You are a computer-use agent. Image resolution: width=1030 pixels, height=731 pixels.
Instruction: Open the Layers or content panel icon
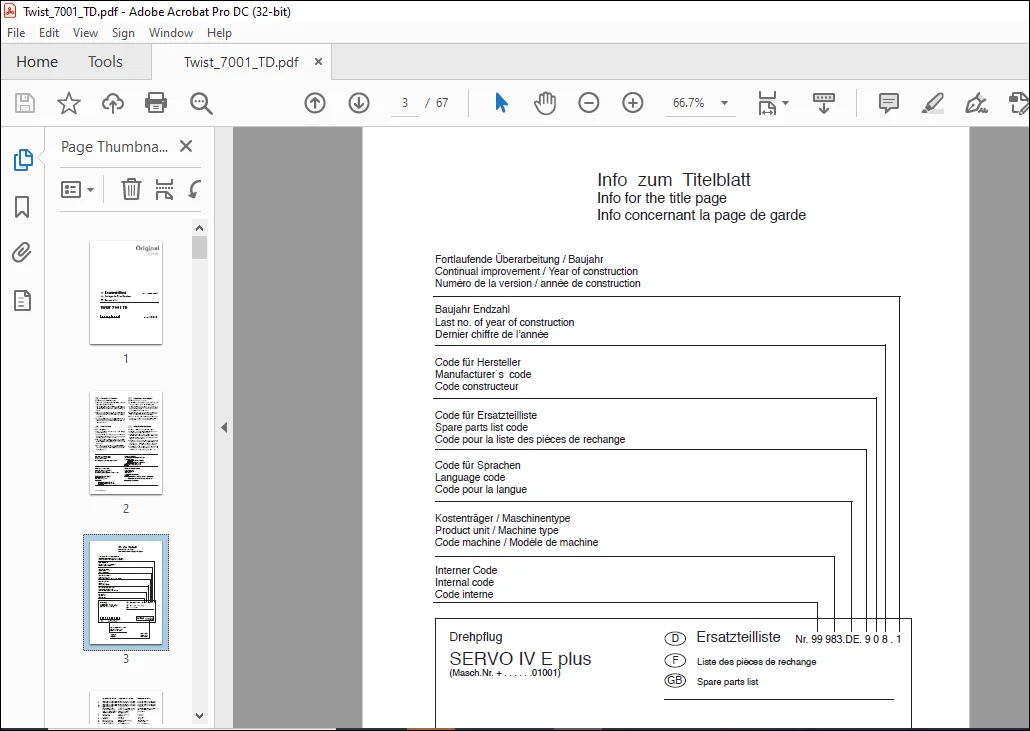(x=22, y=301)
